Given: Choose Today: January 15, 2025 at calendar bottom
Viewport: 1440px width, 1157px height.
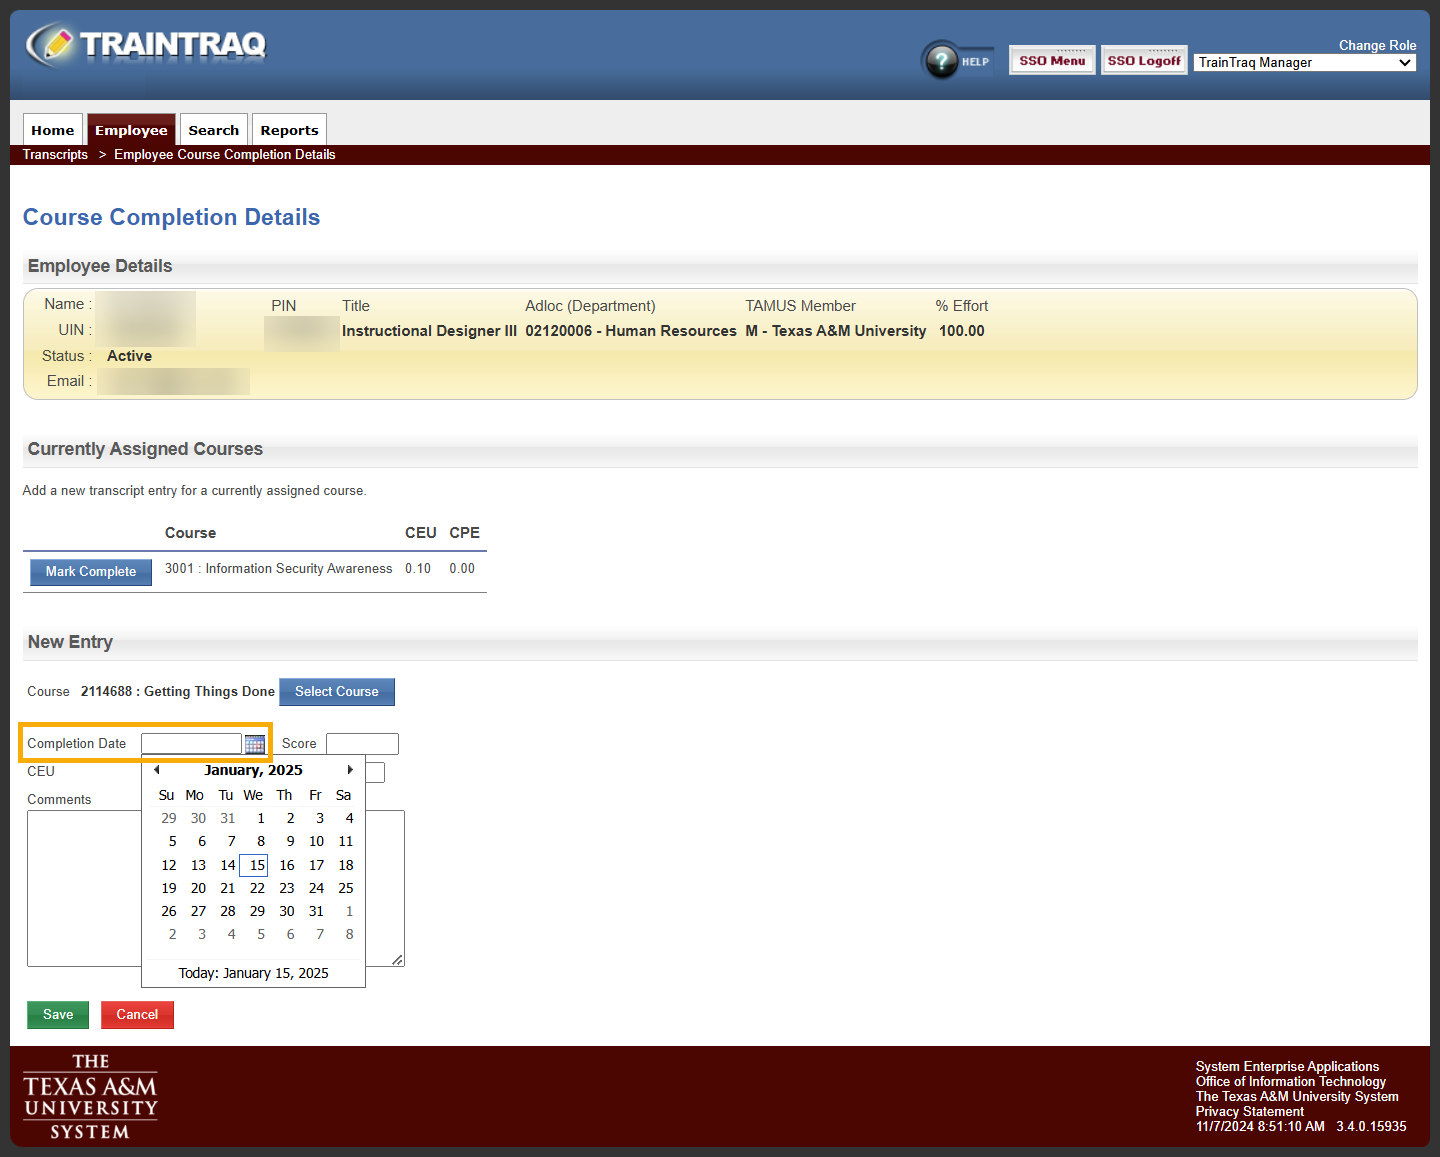Looking at the screenshot, I should [x=253, y=973].
